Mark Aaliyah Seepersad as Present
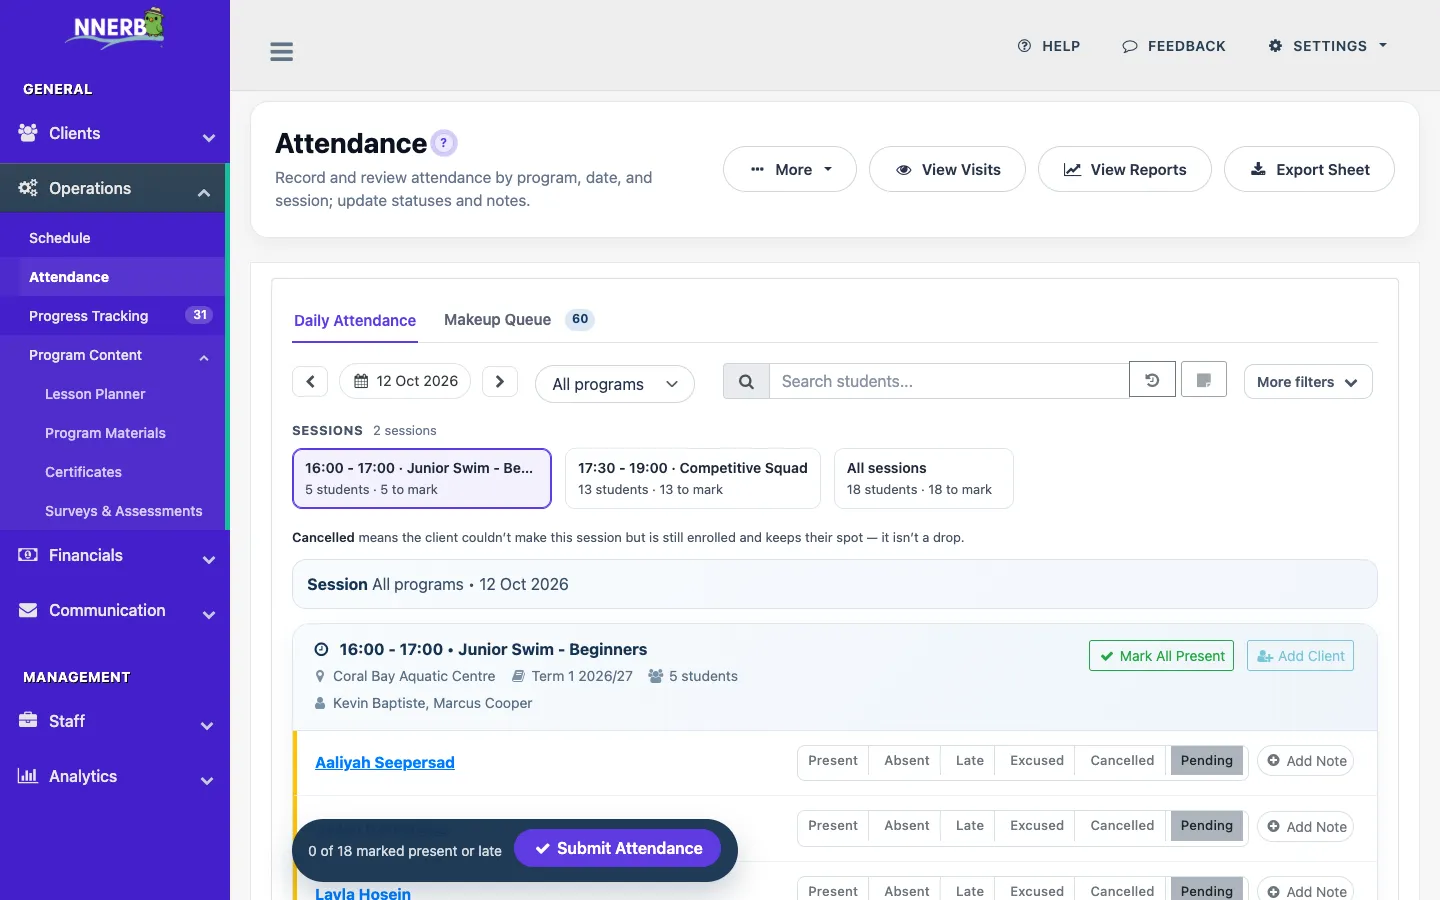 coord(833,761)
